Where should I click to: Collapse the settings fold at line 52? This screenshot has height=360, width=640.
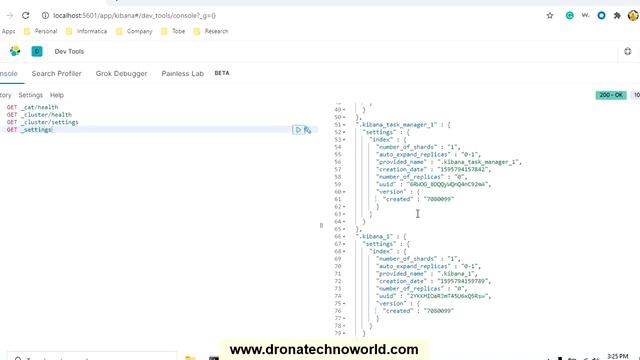[x=344, y=132]
